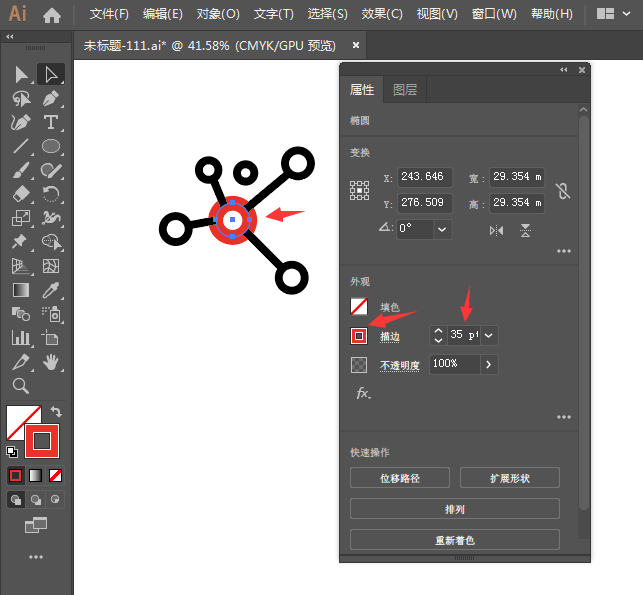Screen dimensions: 643x595
Task: Open the 编辑(E) menu
Action: tap(162, 14)
